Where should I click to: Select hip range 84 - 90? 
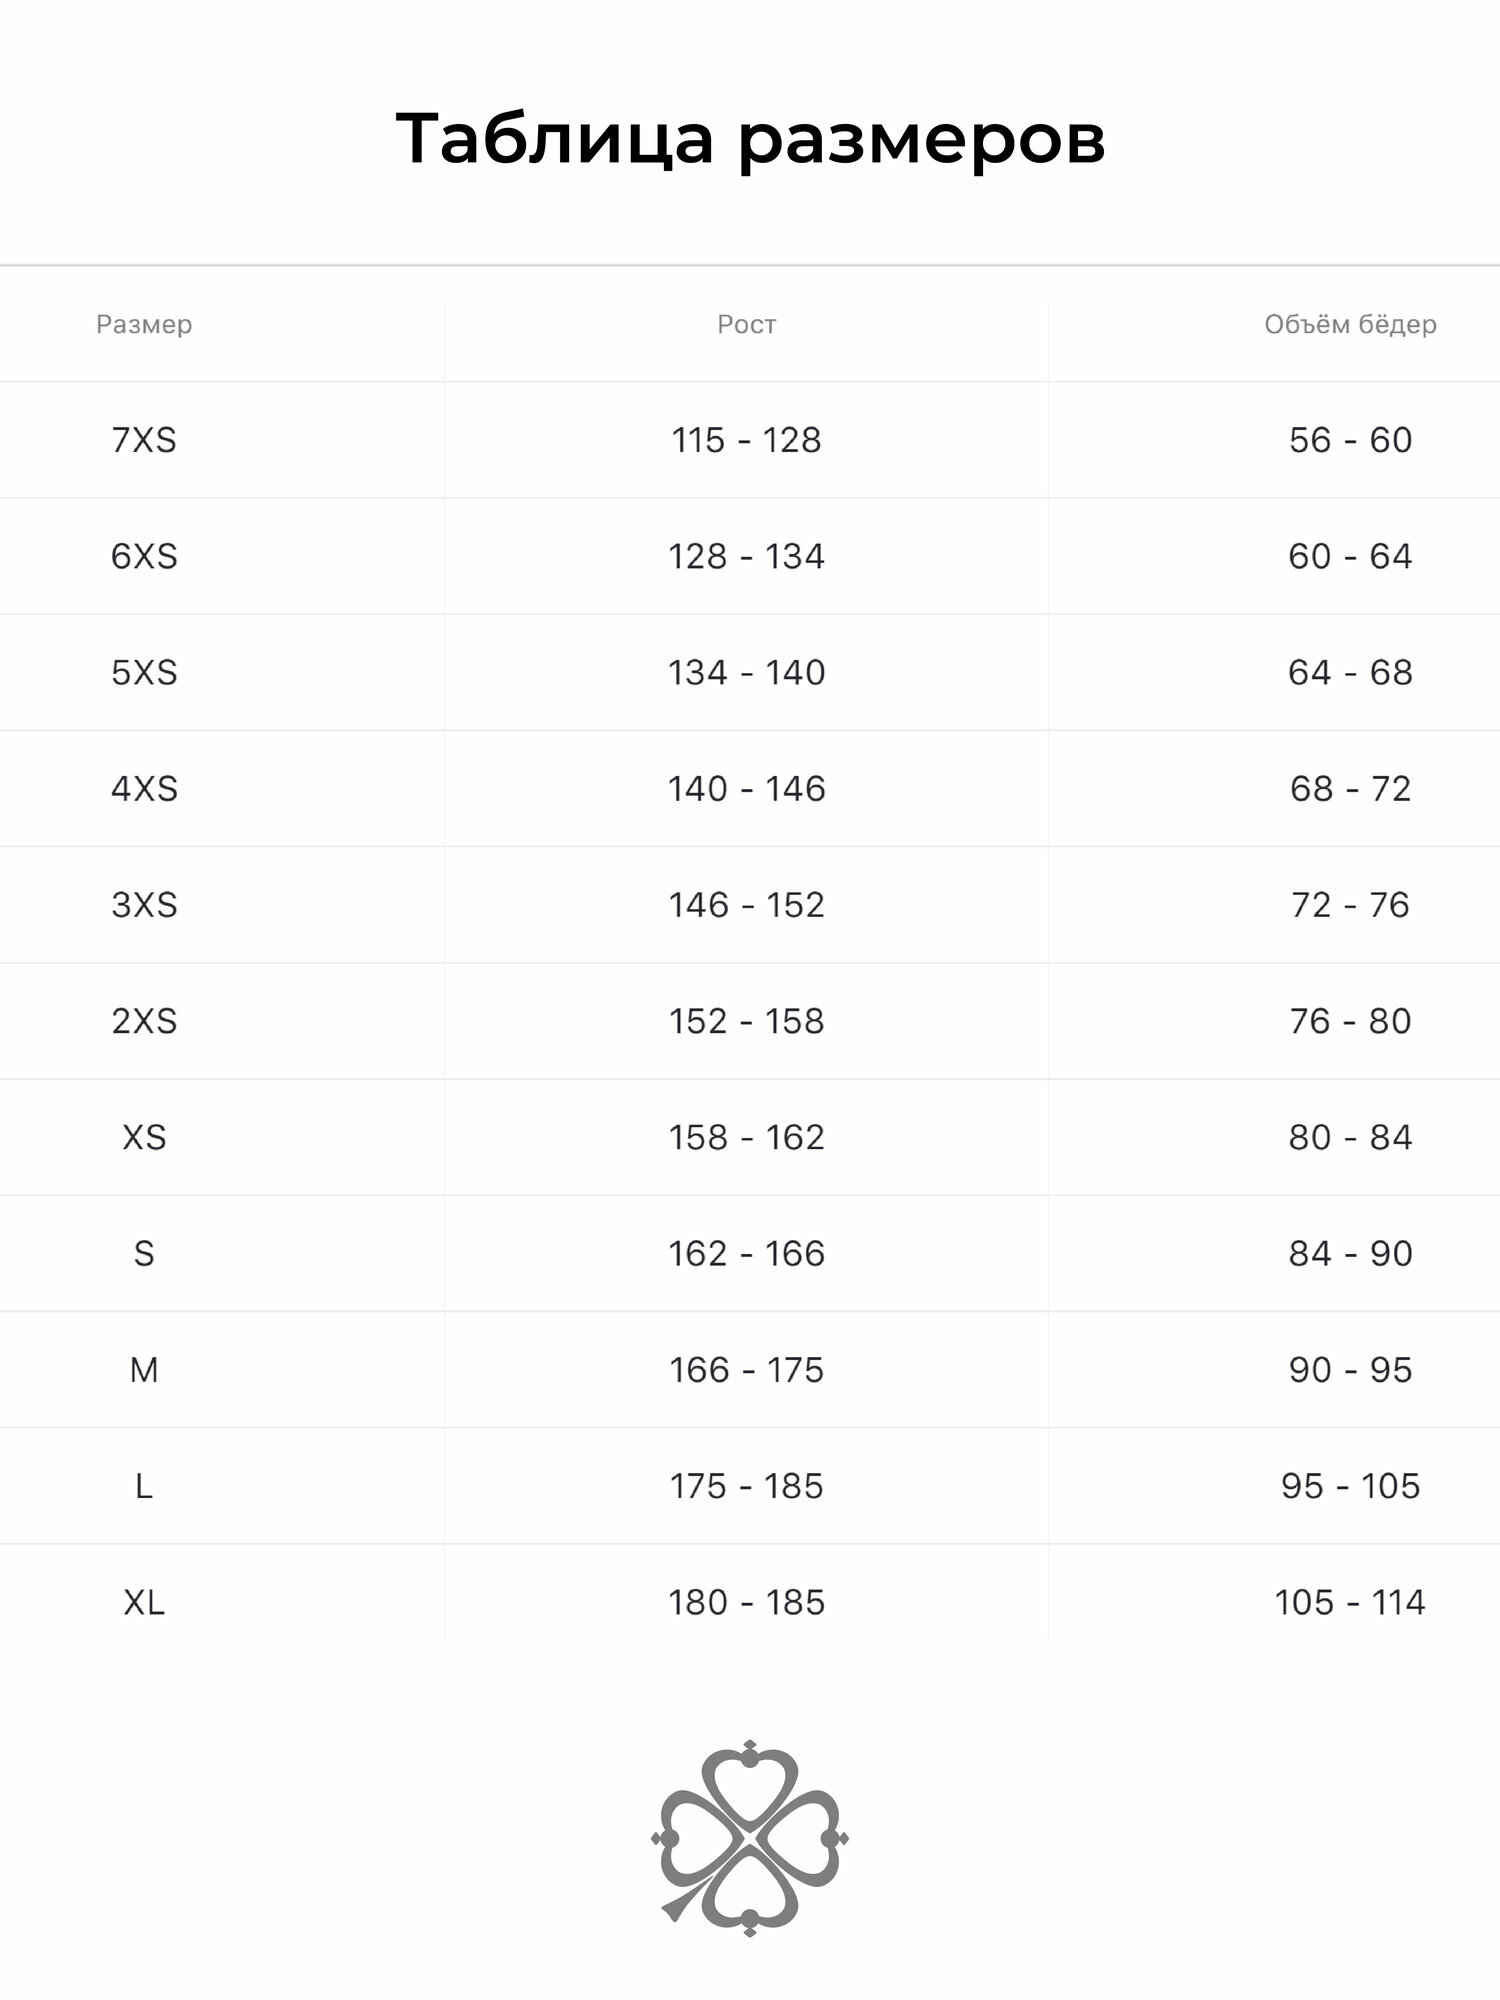(x=1350, y=1254)
